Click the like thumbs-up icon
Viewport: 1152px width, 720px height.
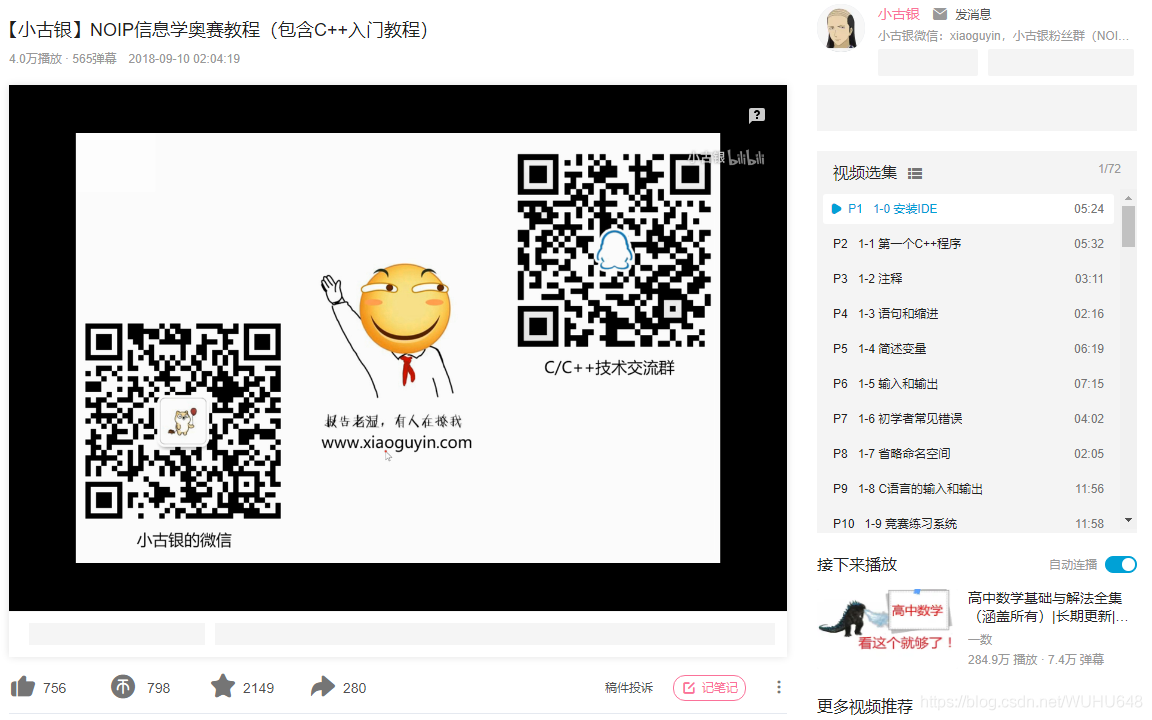click(23, 687)
